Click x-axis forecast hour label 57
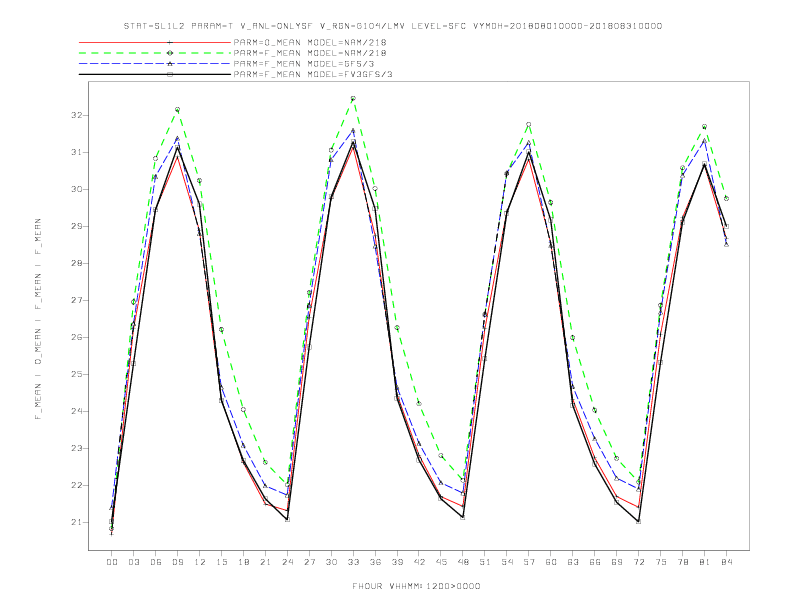Screen dimensions: 792x612 529,562
